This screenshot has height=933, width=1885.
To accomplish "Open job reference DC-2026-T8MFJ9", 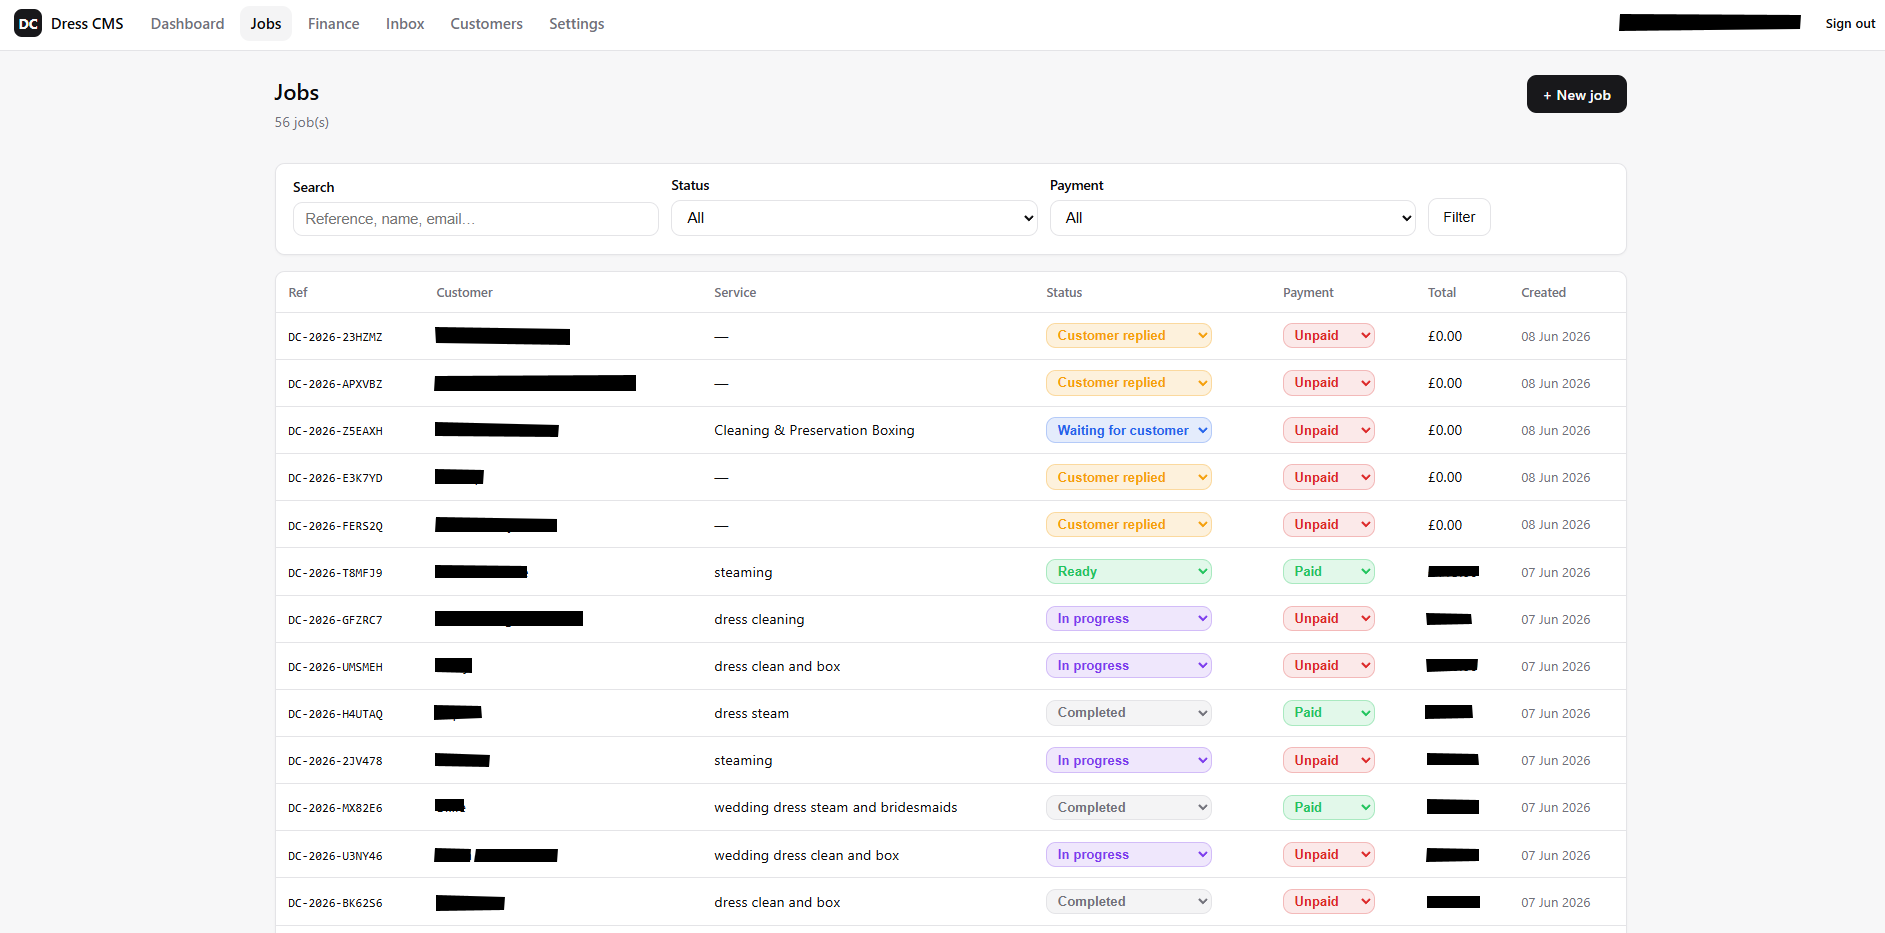I will [x=335, y=573].
